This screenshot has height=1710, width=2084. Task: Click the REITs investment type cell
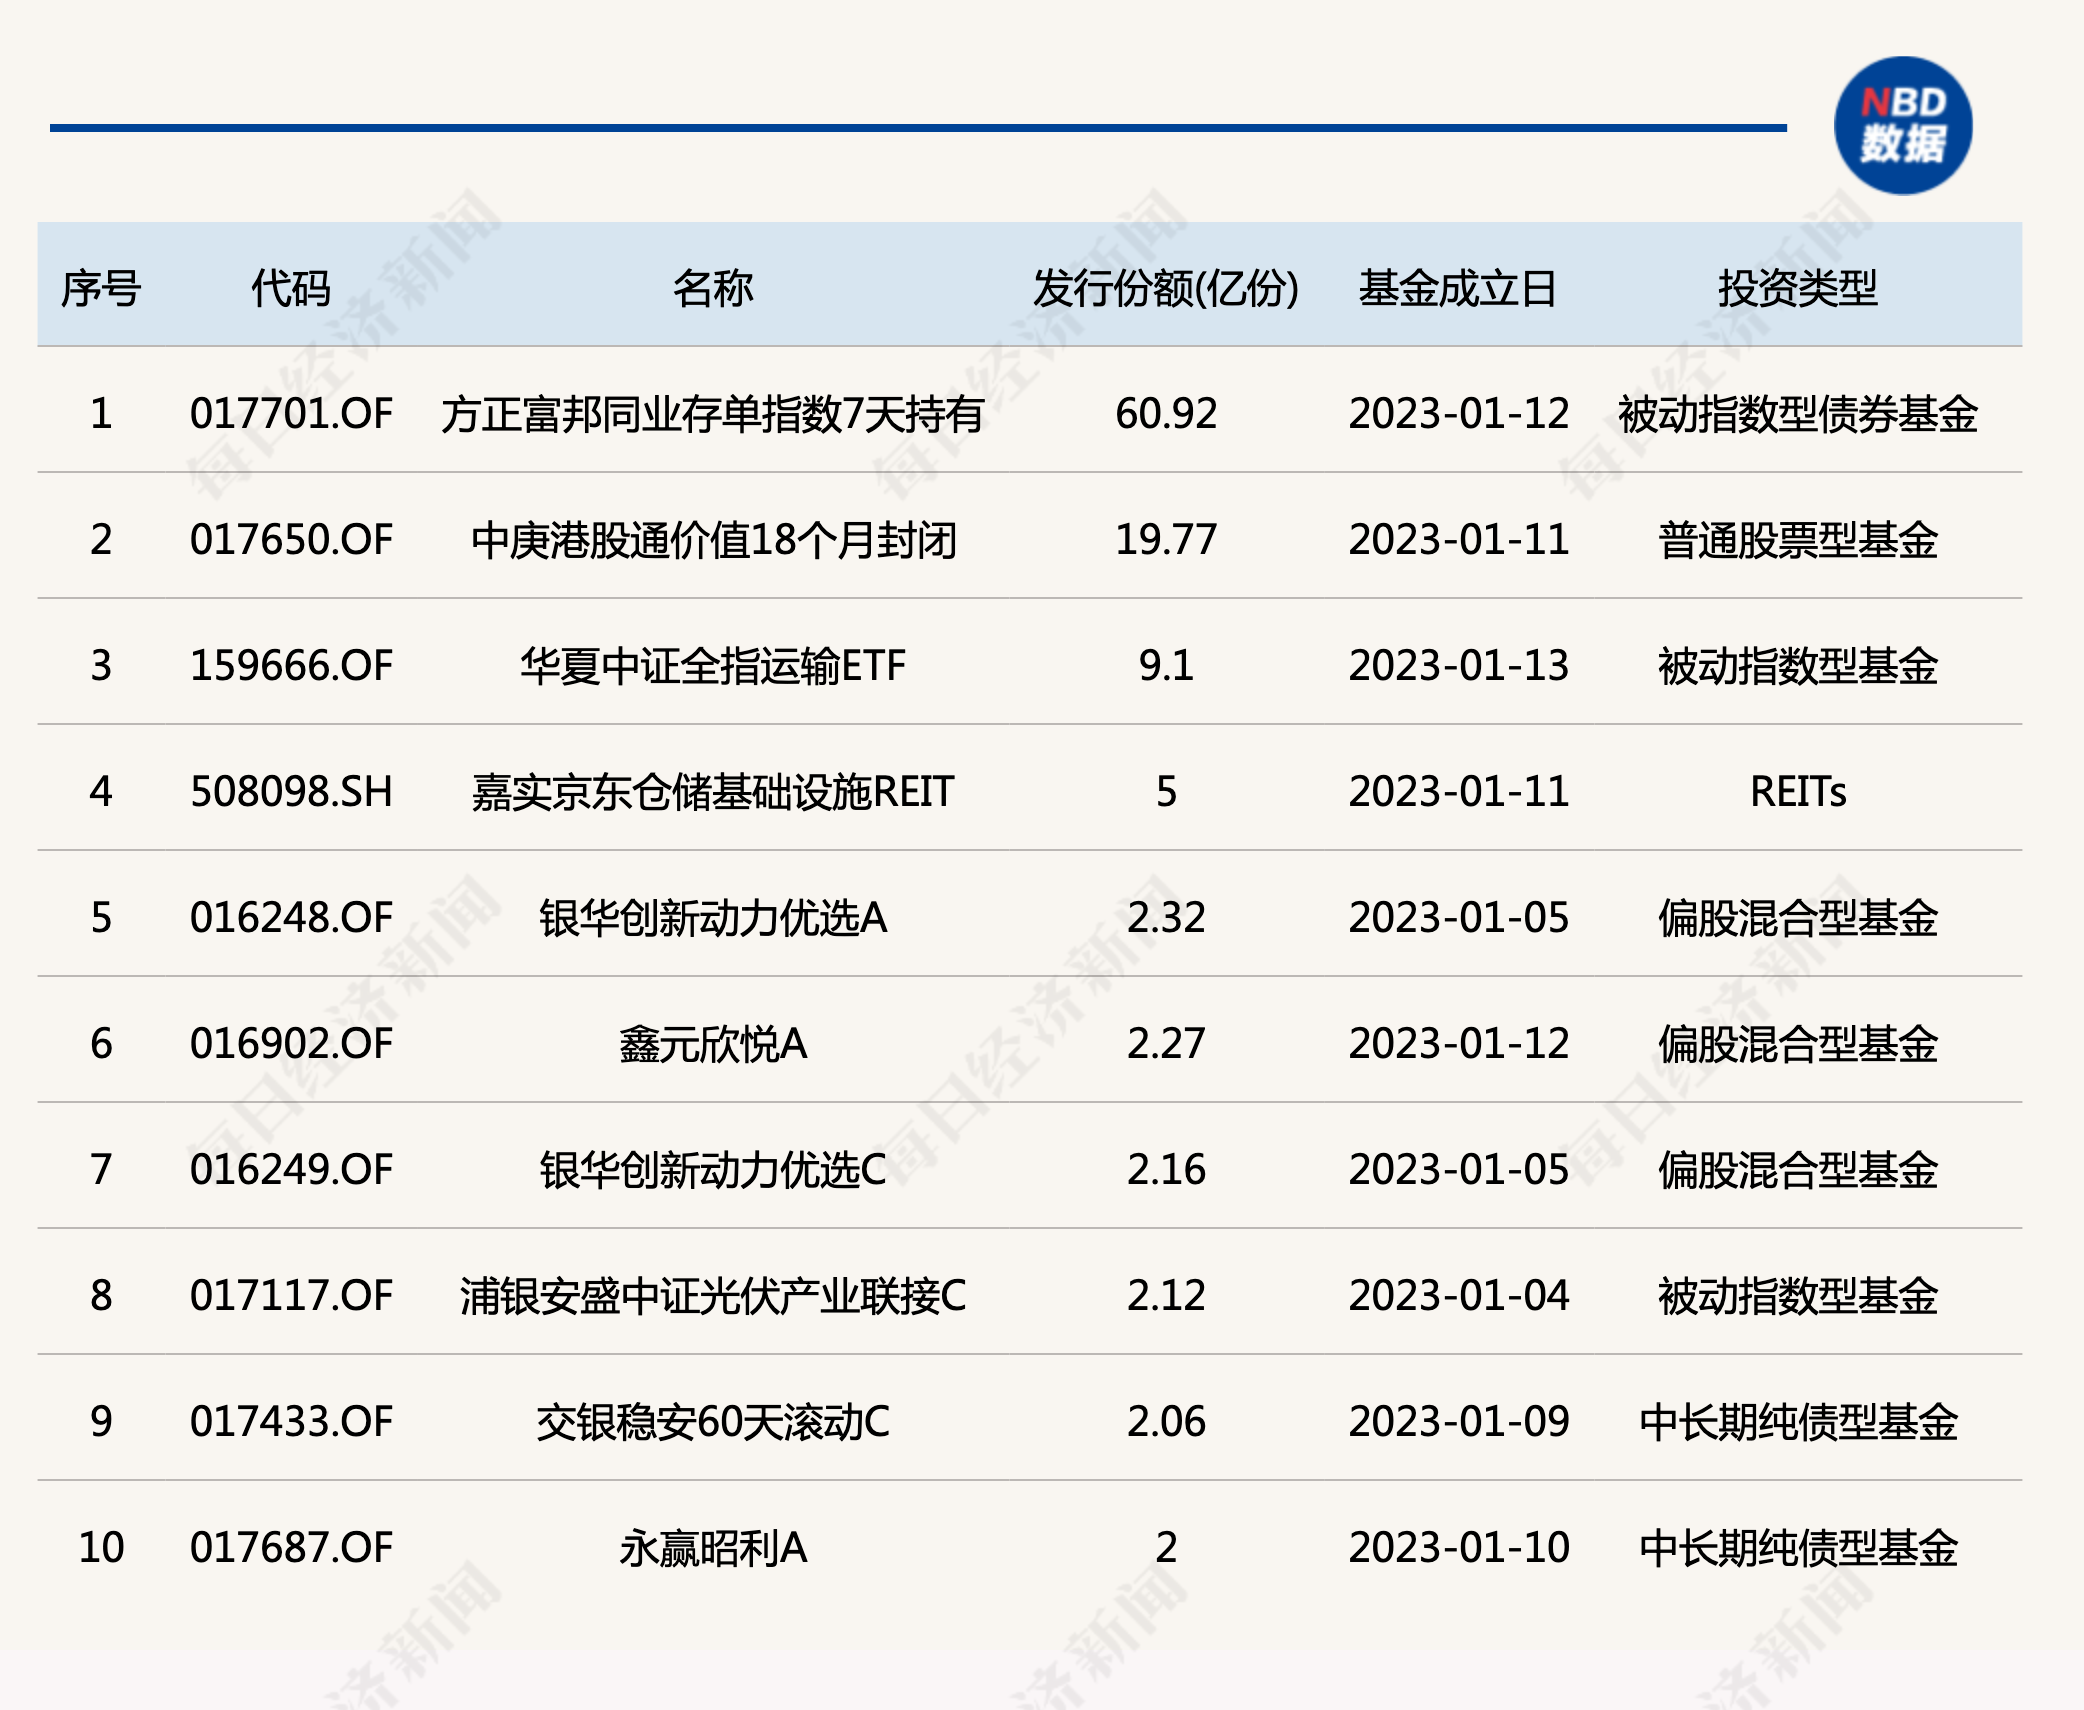1797,792
